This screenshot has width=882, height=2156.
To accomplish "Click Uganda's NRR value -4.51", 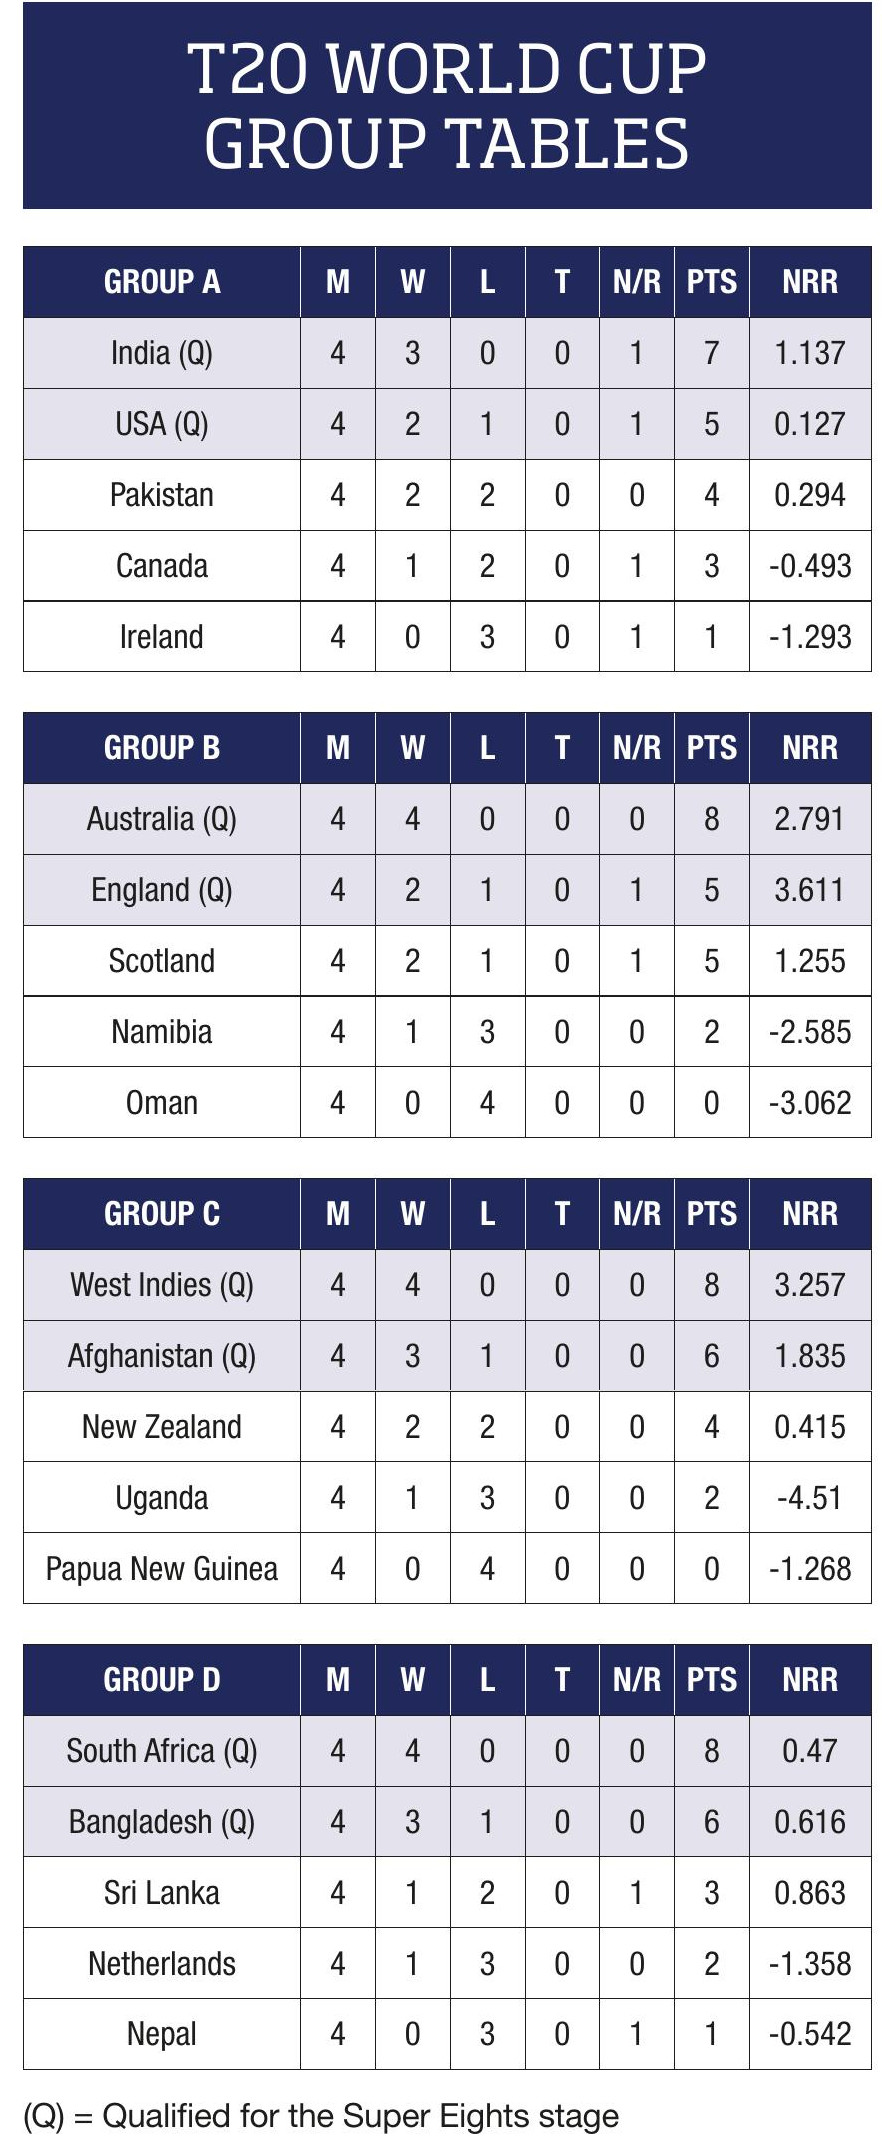I will (x=809, y=1498).
